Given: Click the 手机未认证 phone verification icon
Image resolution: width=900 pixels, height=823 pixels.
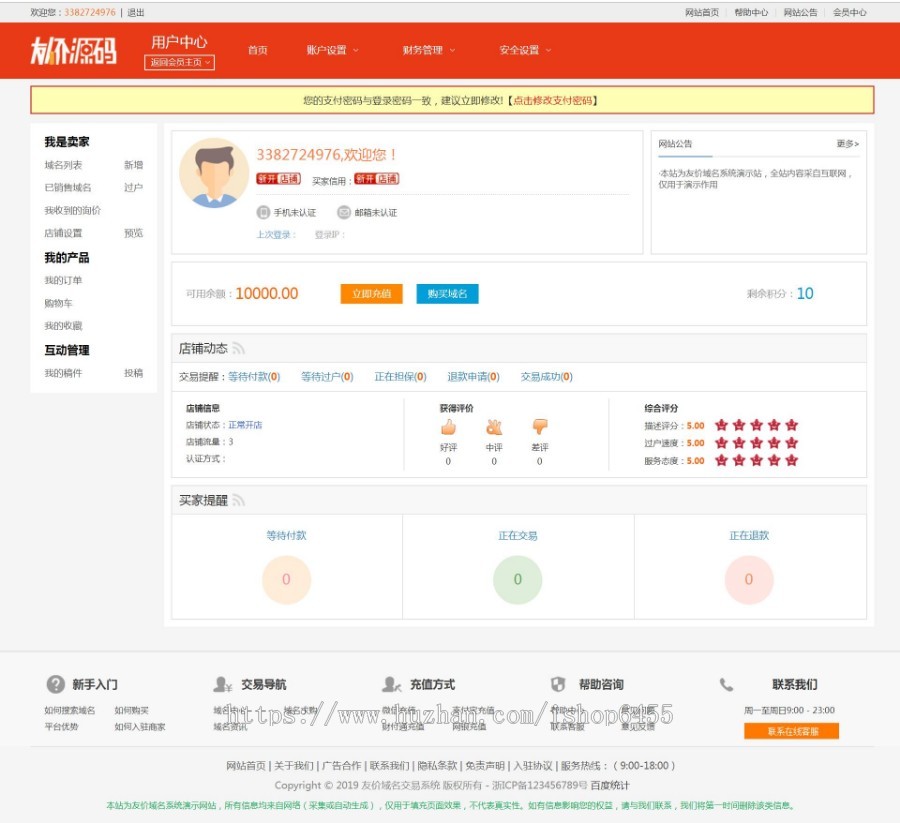Looking at the screenshot, I should [264, 211].
